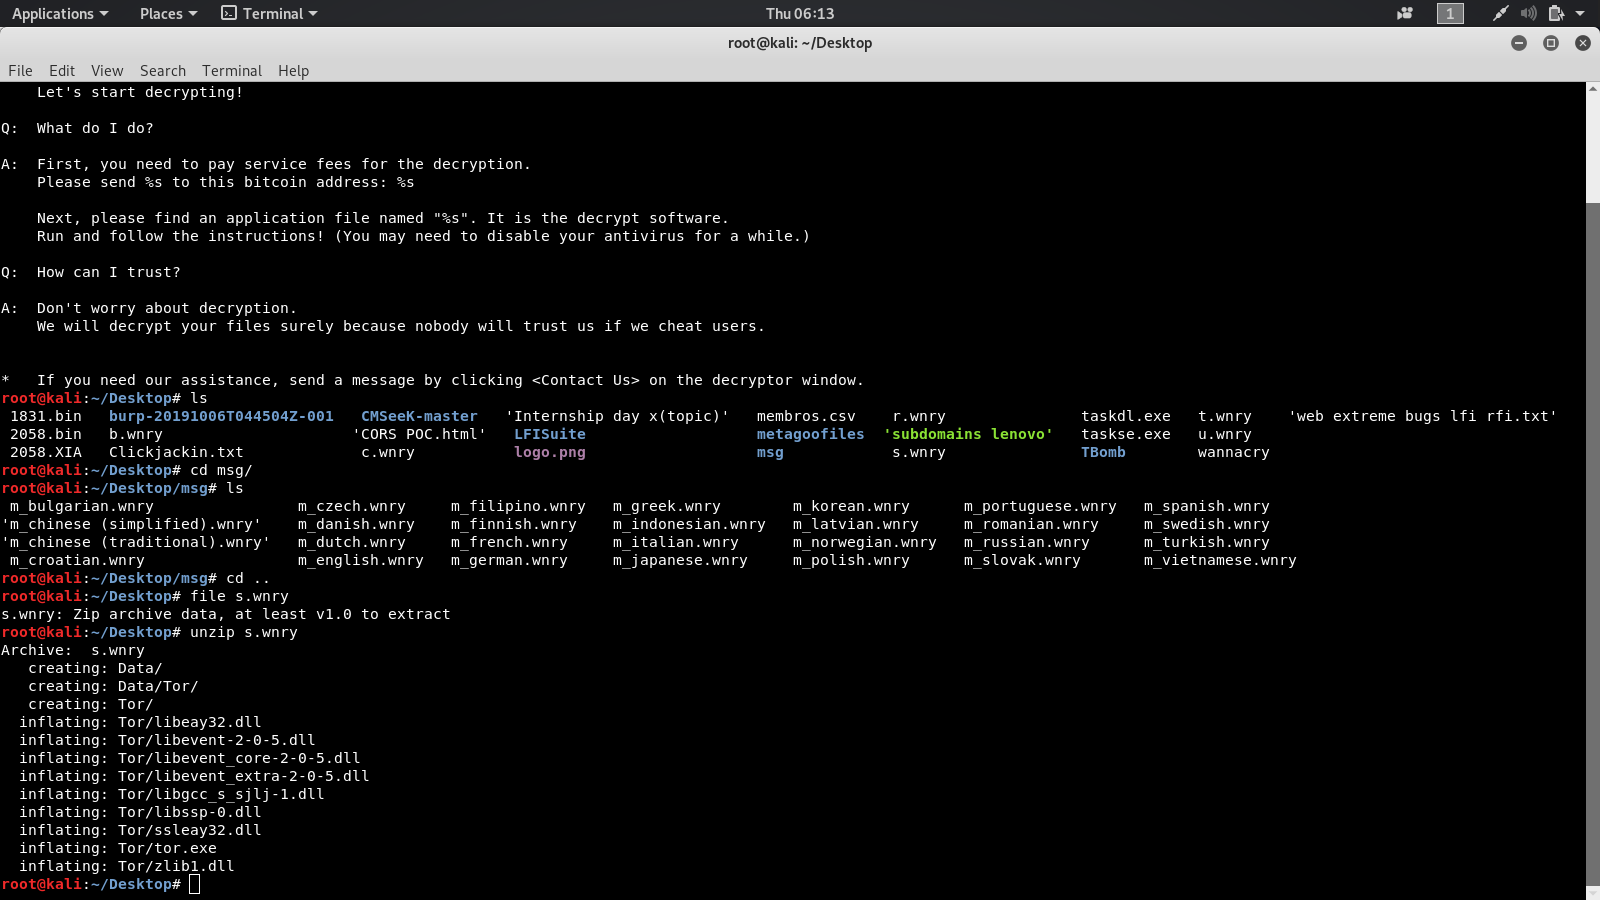Open the wired network status icon
The width and height of the screenshot is (1600, 900).
pos(1500,13)
